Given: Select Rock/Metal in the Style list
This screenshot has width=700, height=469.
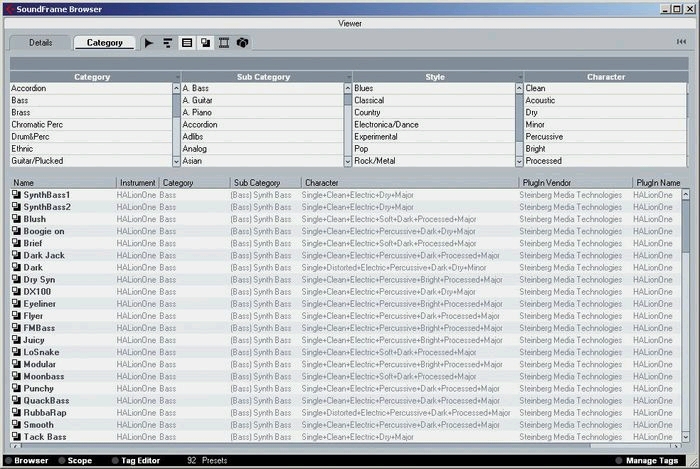Looking at the screenshot, I should (434, 161).
